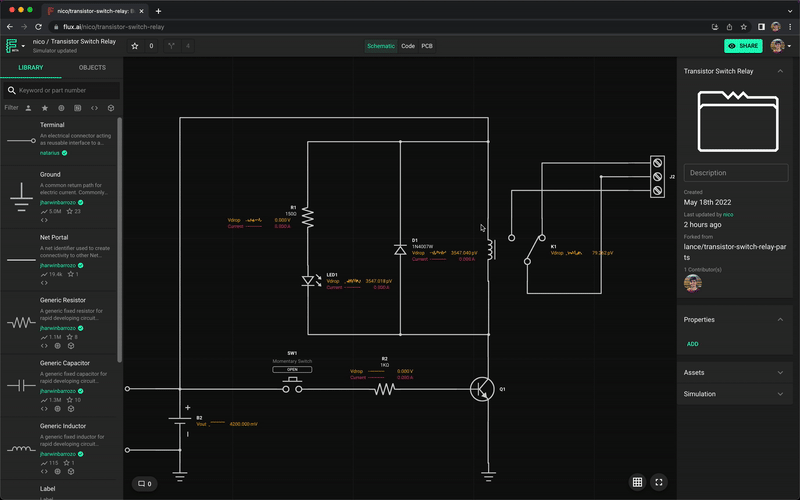Click the Generic Resistor symbol thumbnail
Screen dimensions: 800x500
21,322
